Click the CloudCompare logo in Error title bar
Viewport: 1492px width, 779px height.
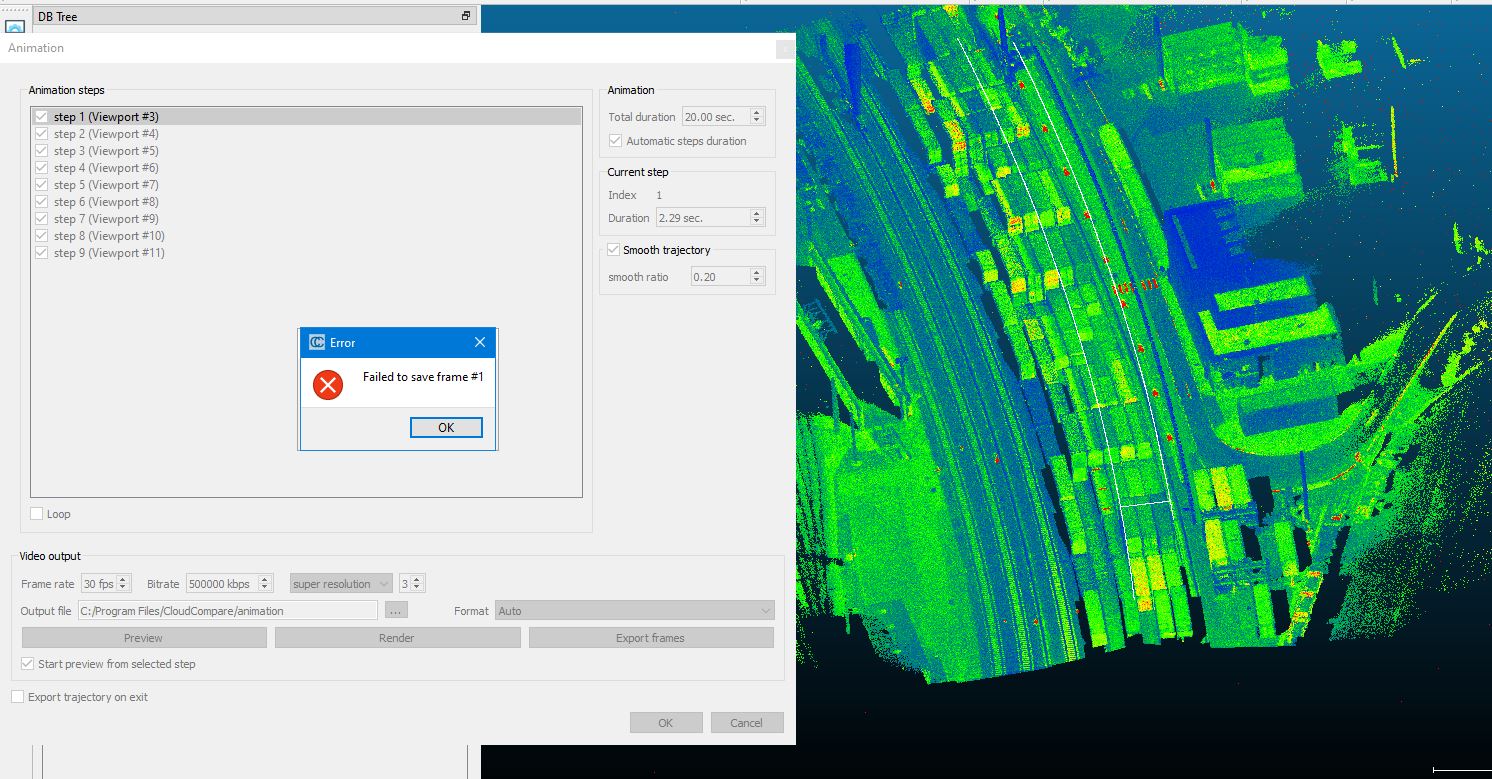pos(316,342)
